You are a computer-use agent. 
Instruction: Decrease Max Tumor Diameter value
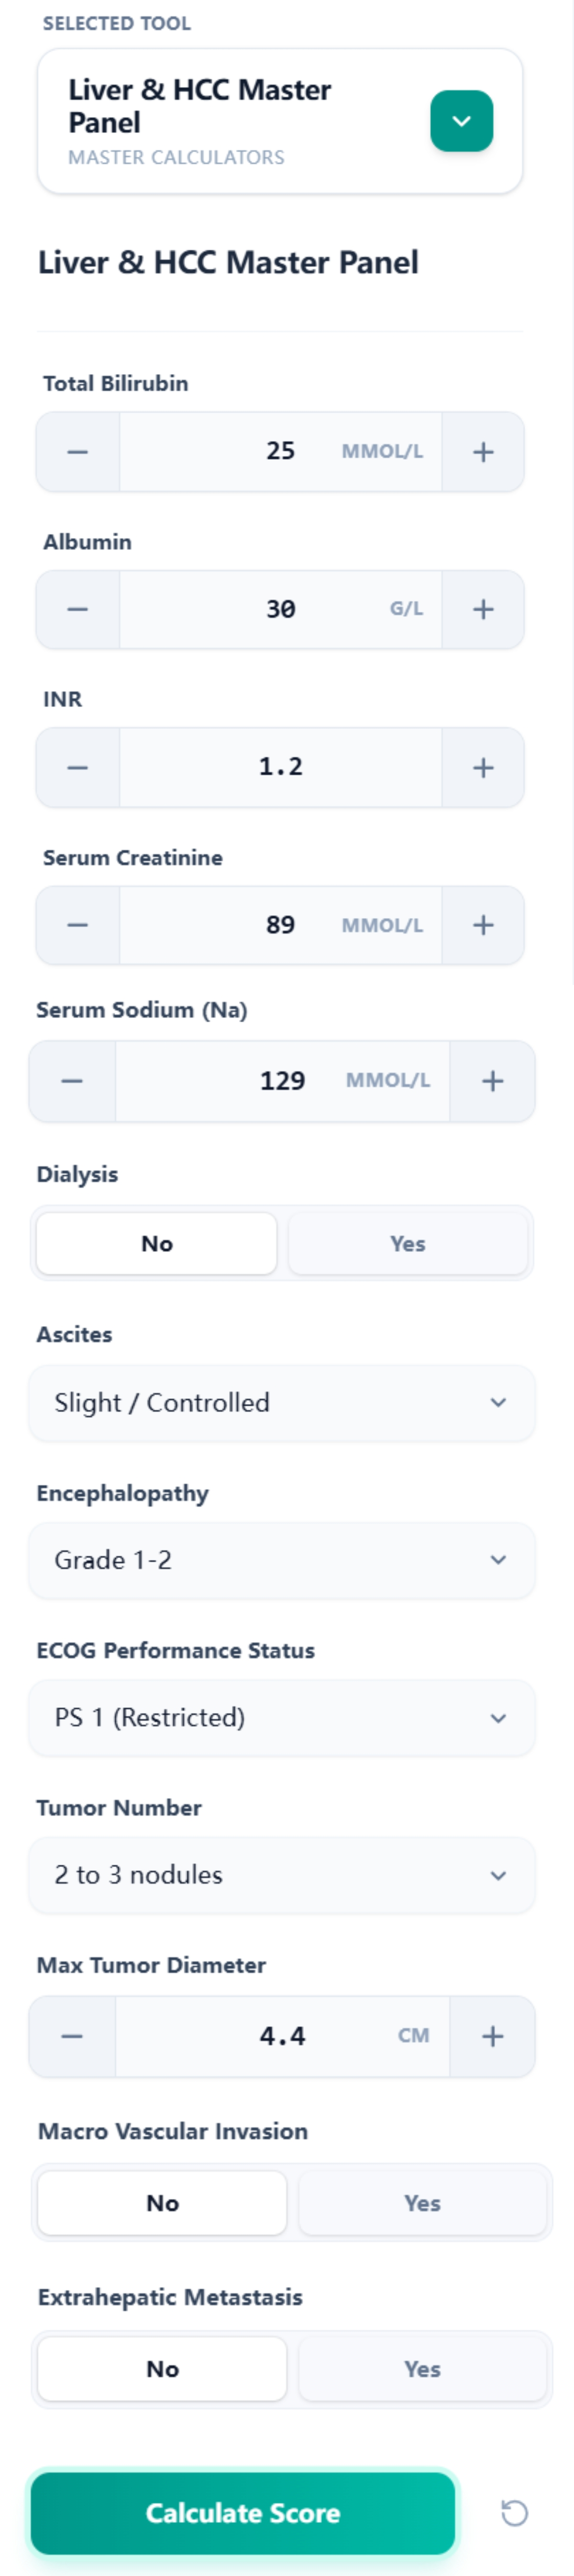pyautogui.click(x=72, y=2036)
